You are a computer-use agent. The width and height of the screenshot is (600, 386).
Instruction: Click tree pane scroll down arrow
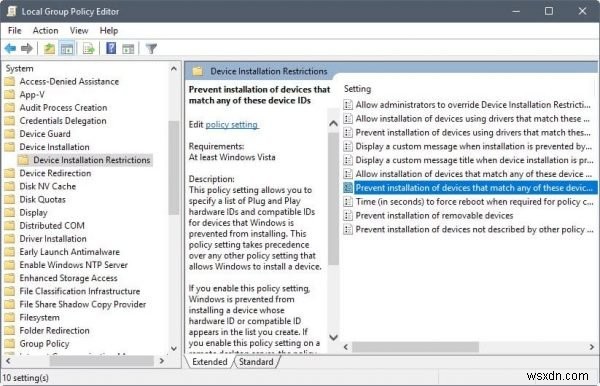[x=173, y=348]
